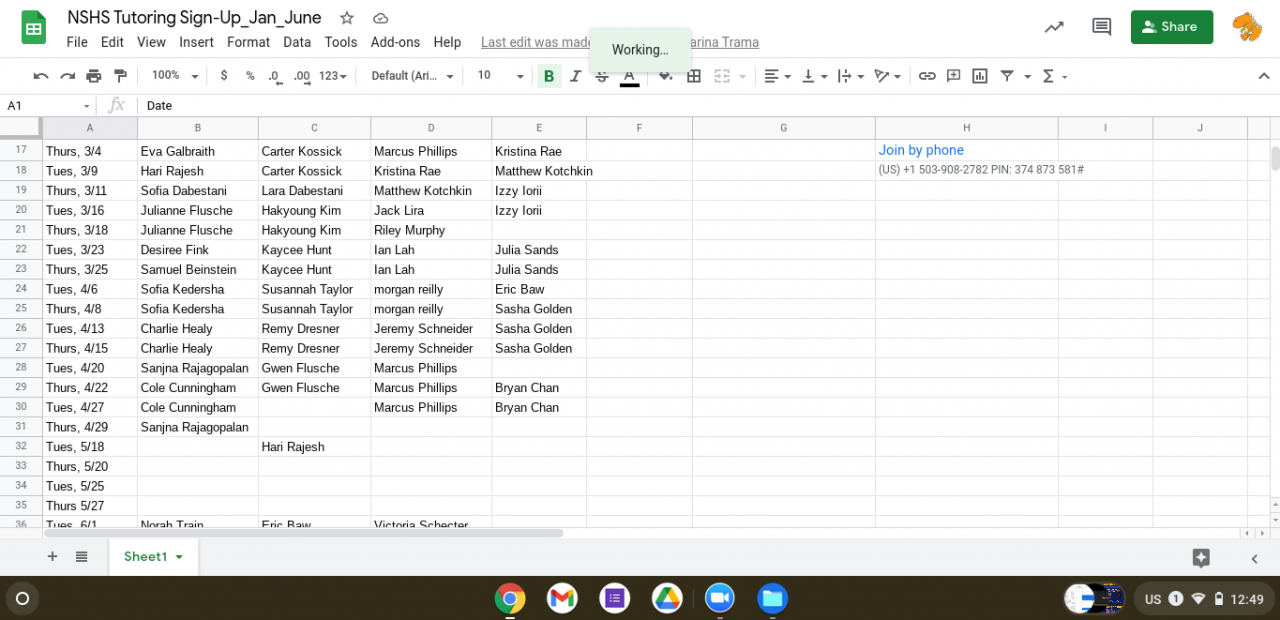
Task: Print the spreadsheet
Action: click(x=94, y=76)
